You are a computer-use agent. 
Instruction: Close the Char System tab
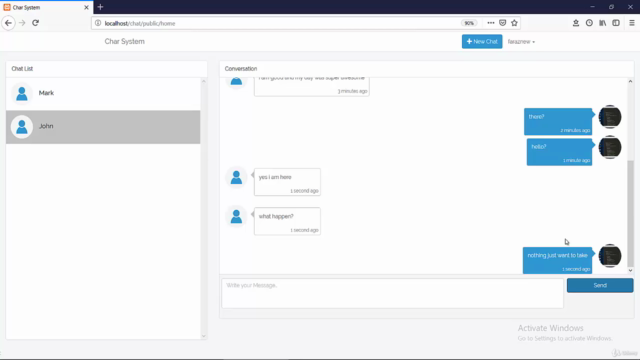pos(86,7)
